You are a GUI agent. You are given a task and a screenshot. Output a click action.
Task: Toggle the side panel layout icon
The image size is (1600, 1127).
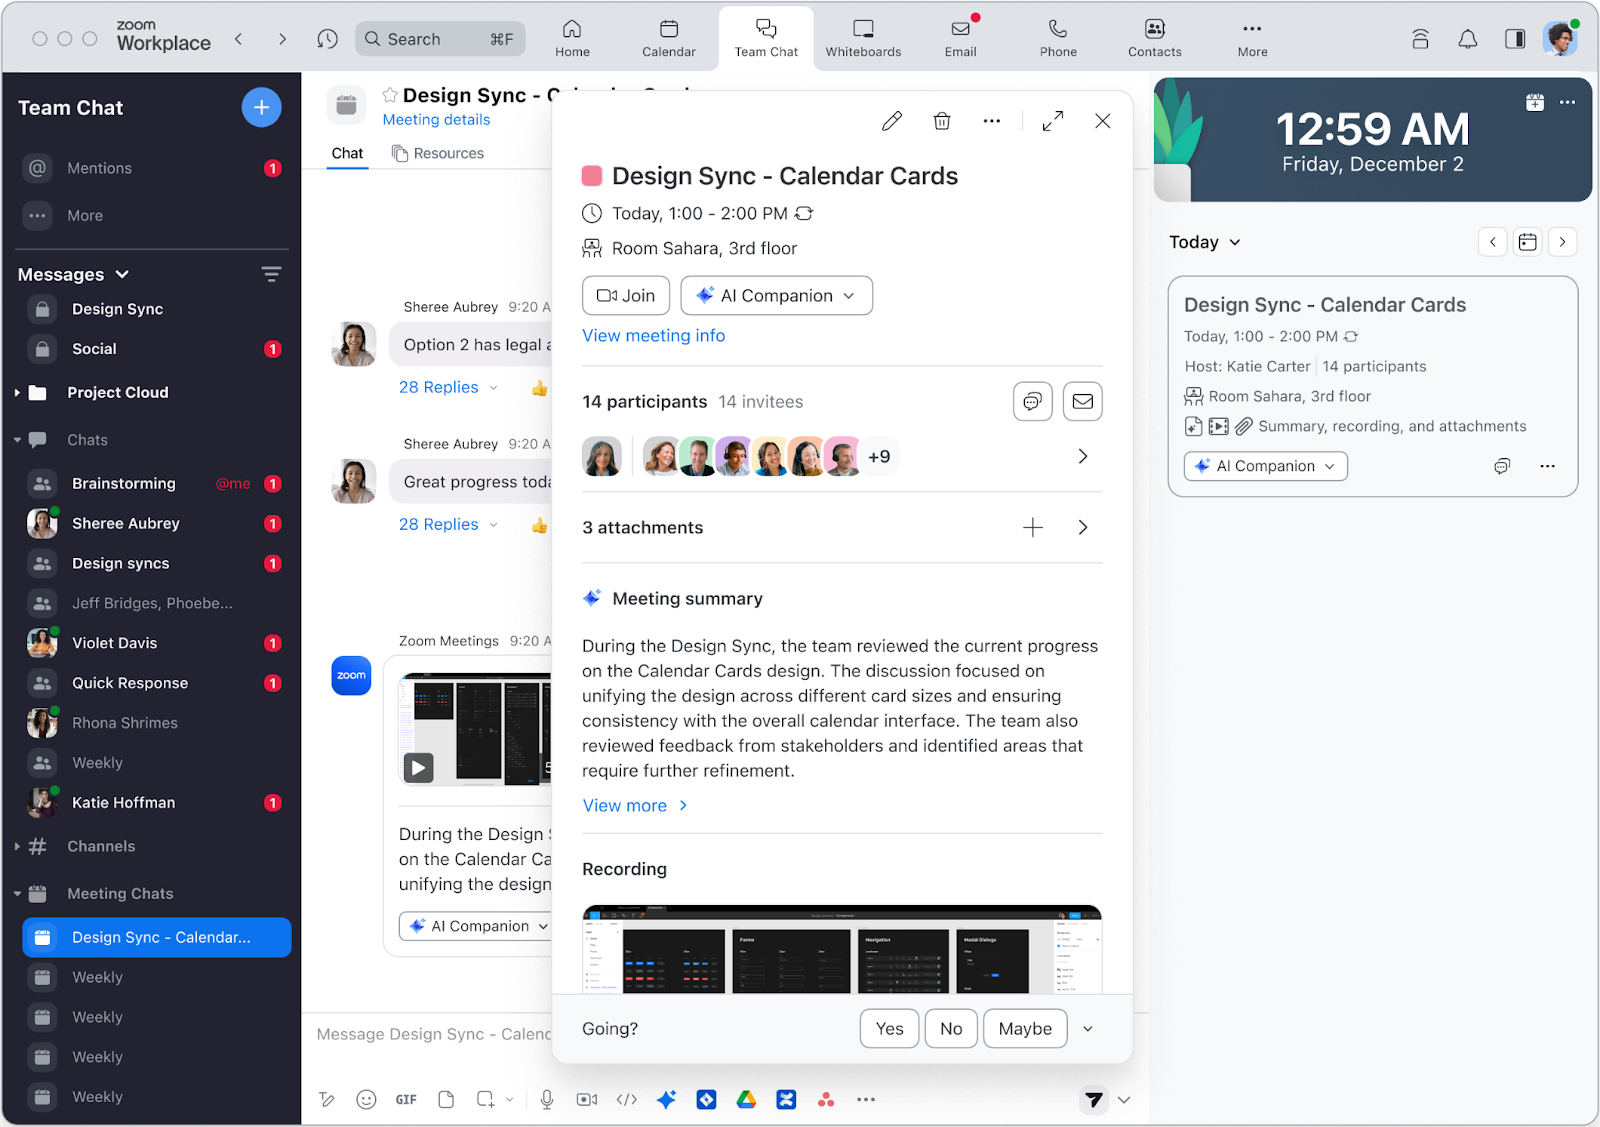click(x=1515, y=39)
